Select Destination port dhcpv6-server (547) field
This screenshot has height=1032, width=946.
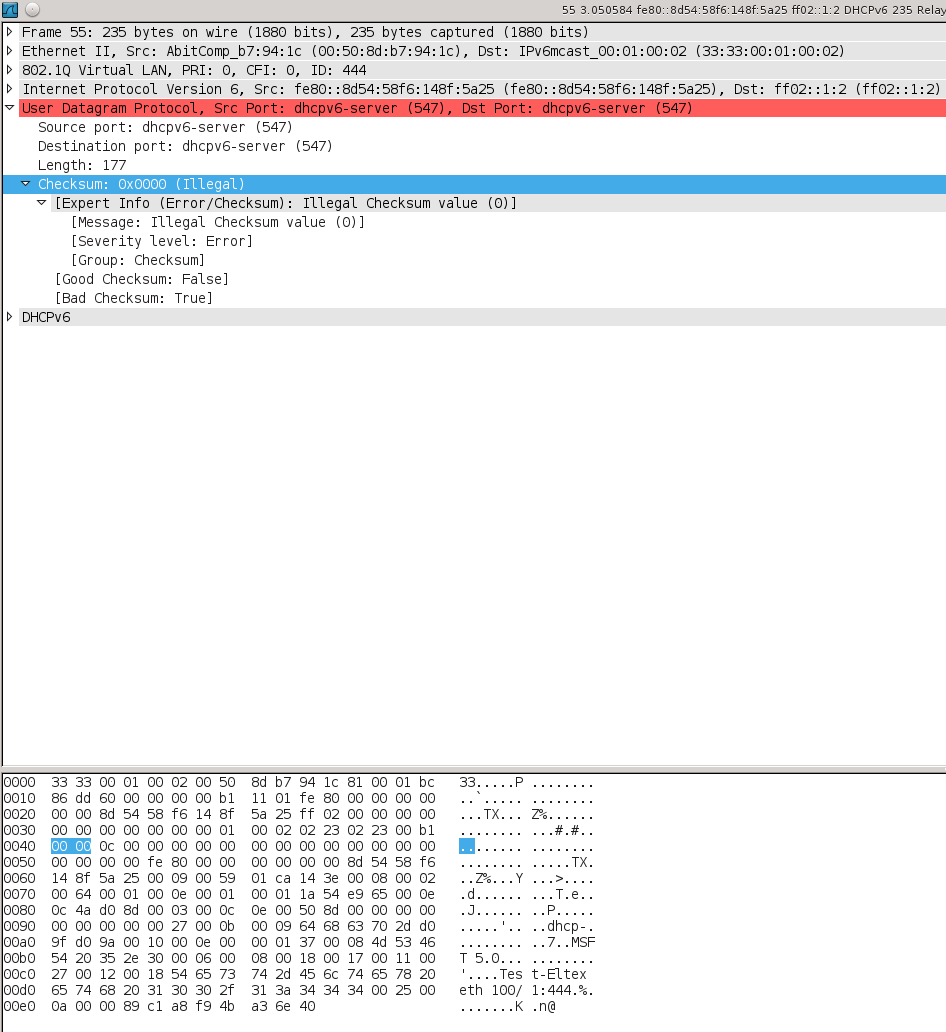point(185,146)
